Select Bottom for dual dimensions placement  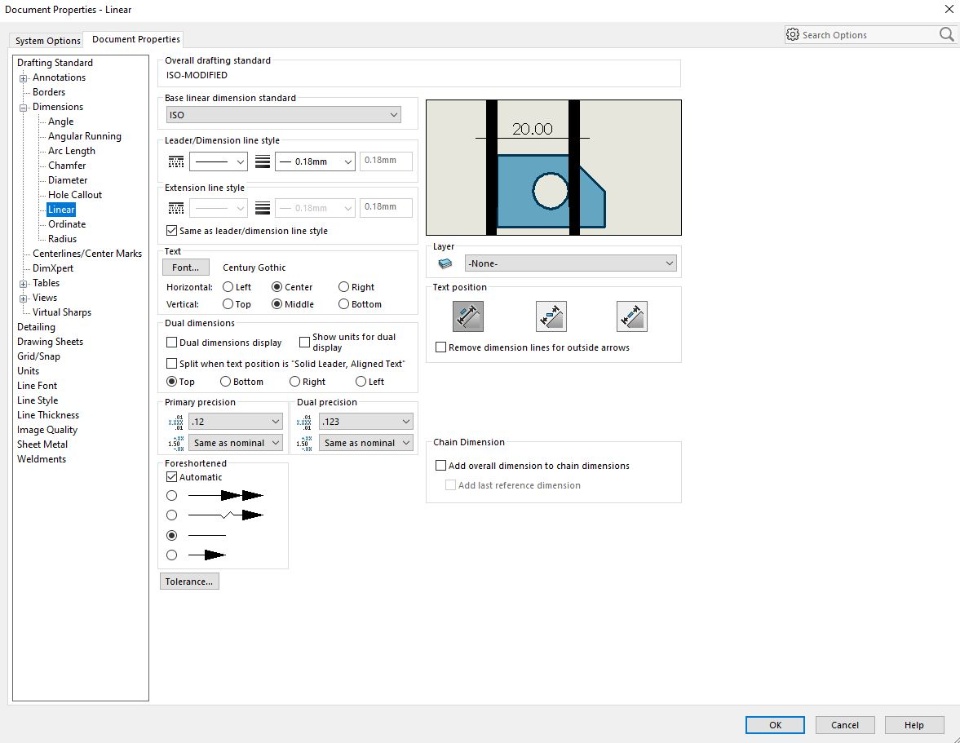[225, 382]
